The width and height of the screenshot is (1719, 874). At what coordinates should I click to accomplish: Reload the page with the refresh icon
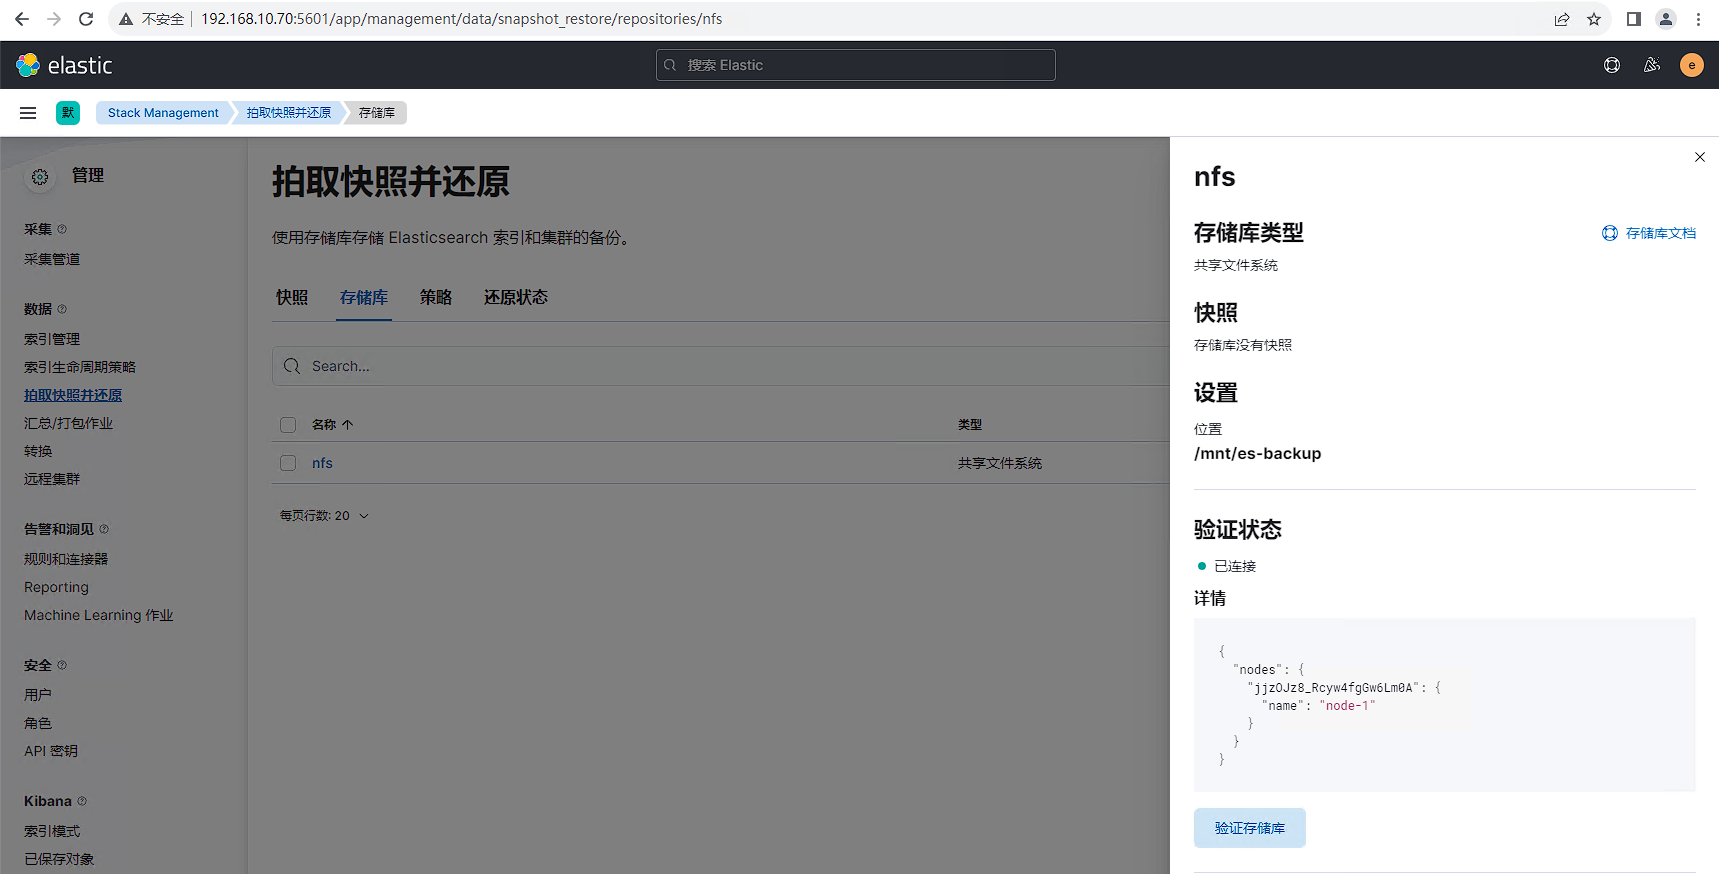[x=86, y=19]
